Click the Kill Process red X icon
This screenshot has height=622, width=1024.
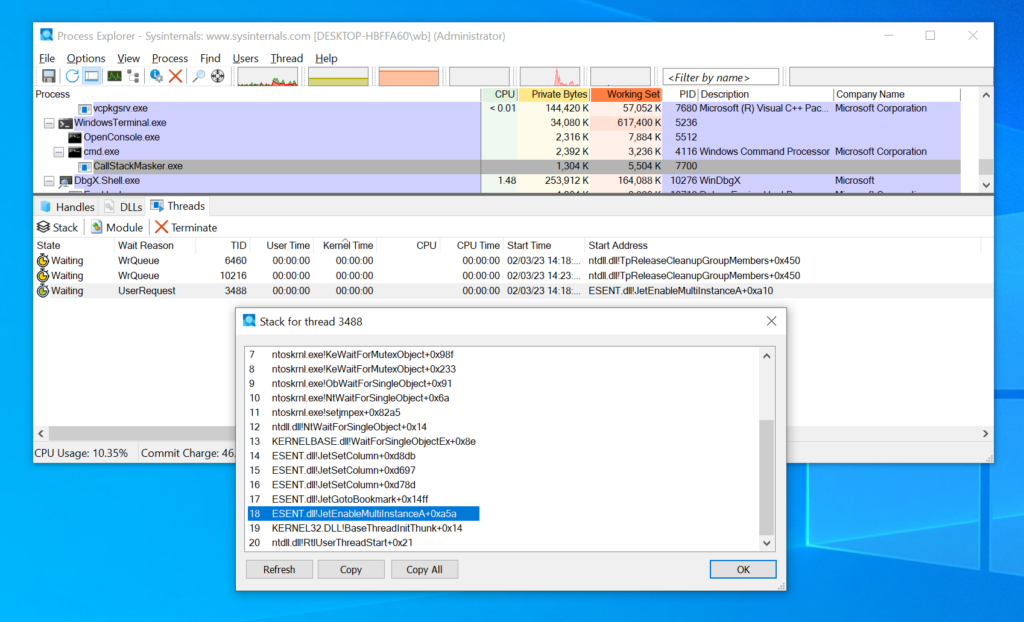[x=175, y=76]
